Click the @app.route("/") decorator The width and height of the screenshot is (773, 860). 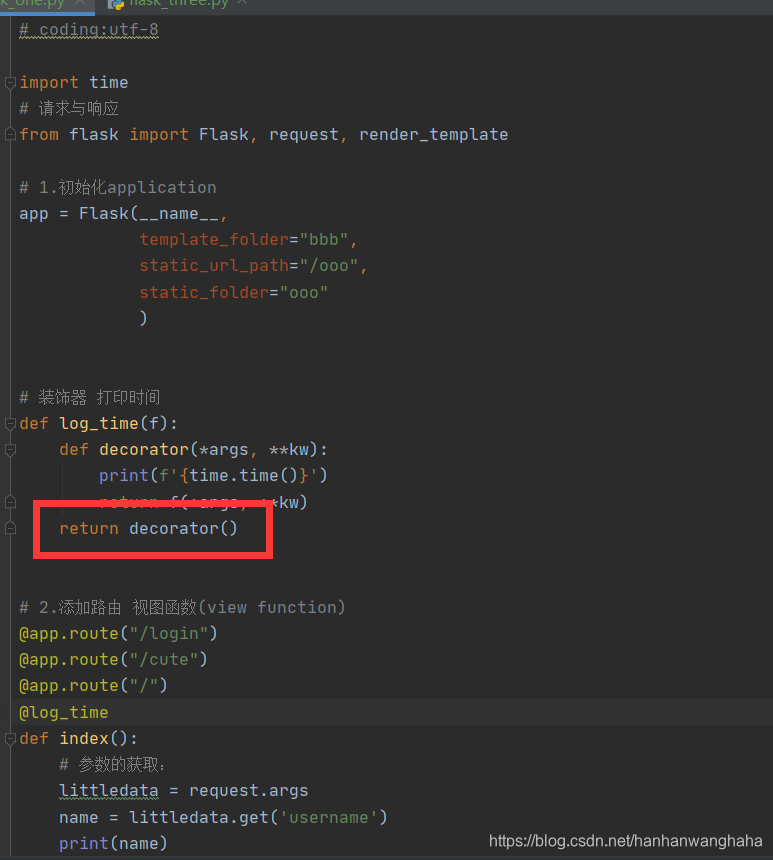(93, 686)
